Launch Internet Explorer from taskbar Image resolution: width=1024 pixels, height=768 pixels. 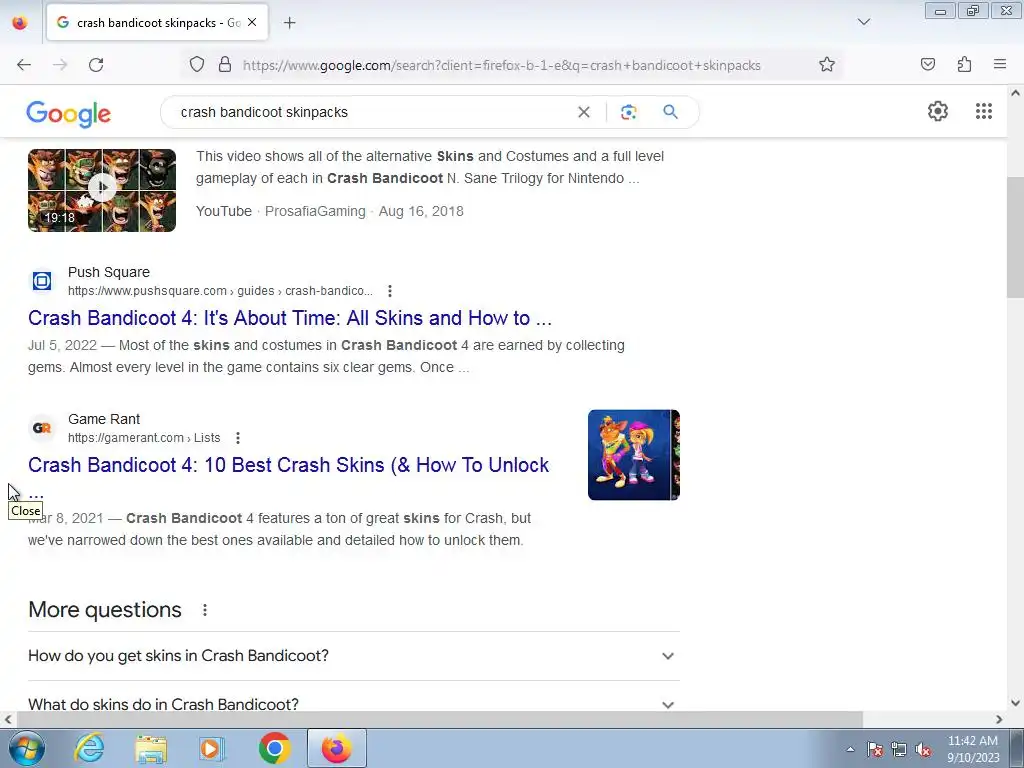pyautogui.click(x=89, y=748)
